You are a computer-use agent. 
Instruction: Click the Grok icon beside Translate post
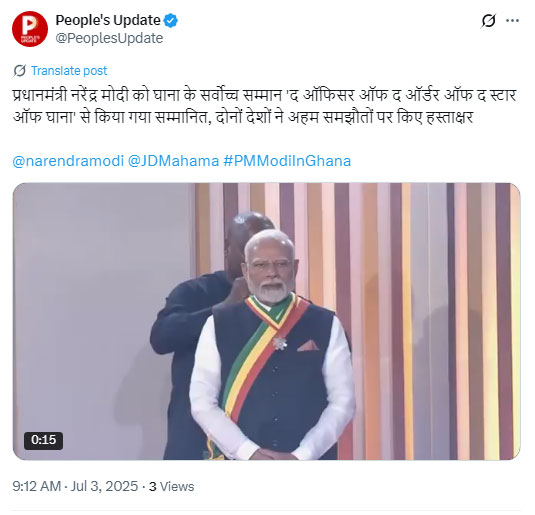coord(19,71)
